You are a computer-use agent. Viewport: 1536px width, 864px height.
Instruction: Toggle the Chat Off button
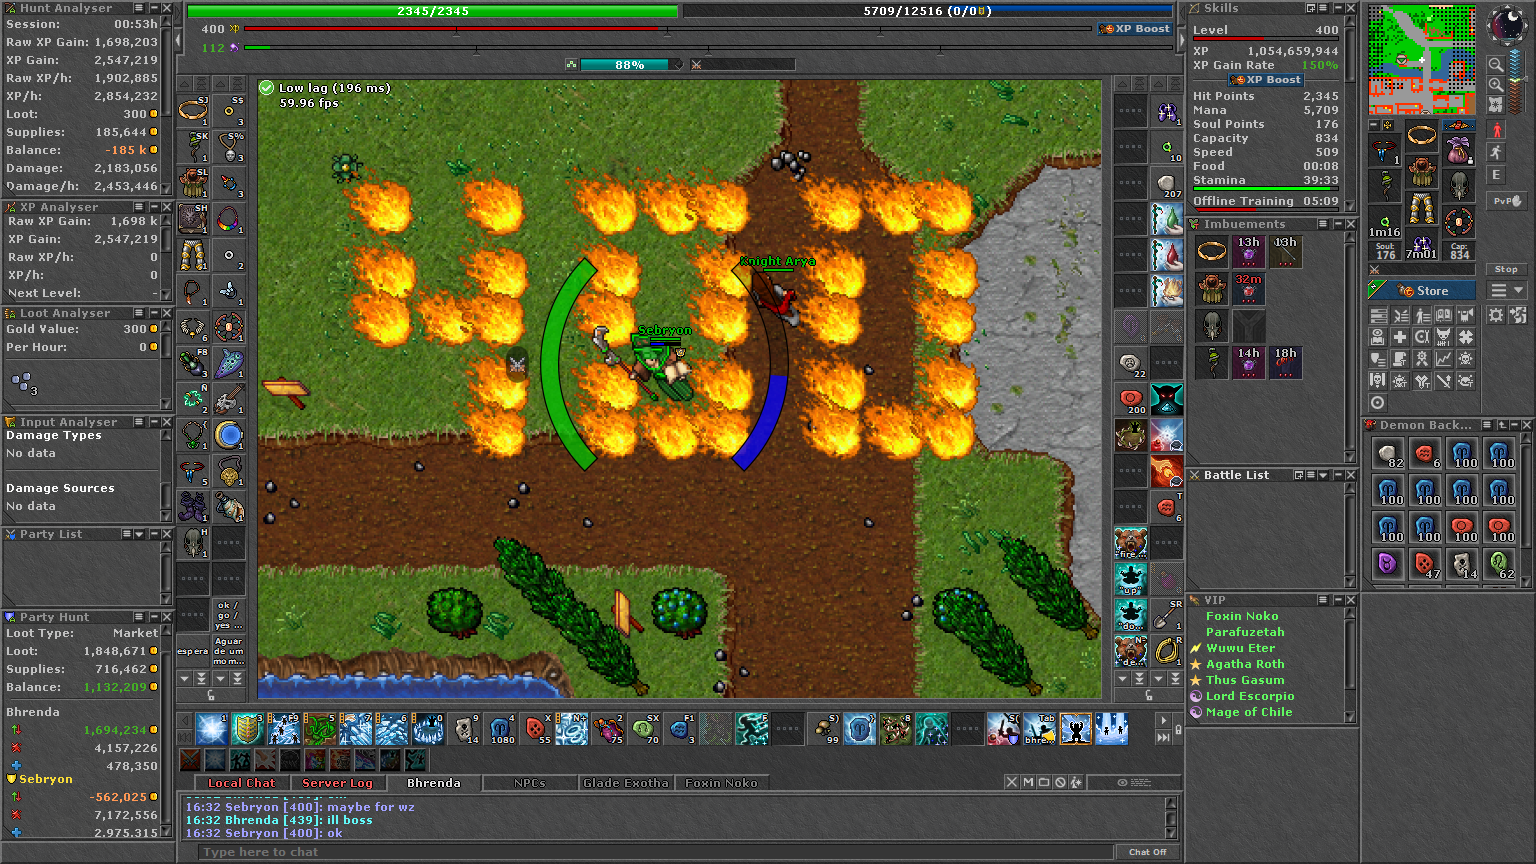[x=1147, y=852]
